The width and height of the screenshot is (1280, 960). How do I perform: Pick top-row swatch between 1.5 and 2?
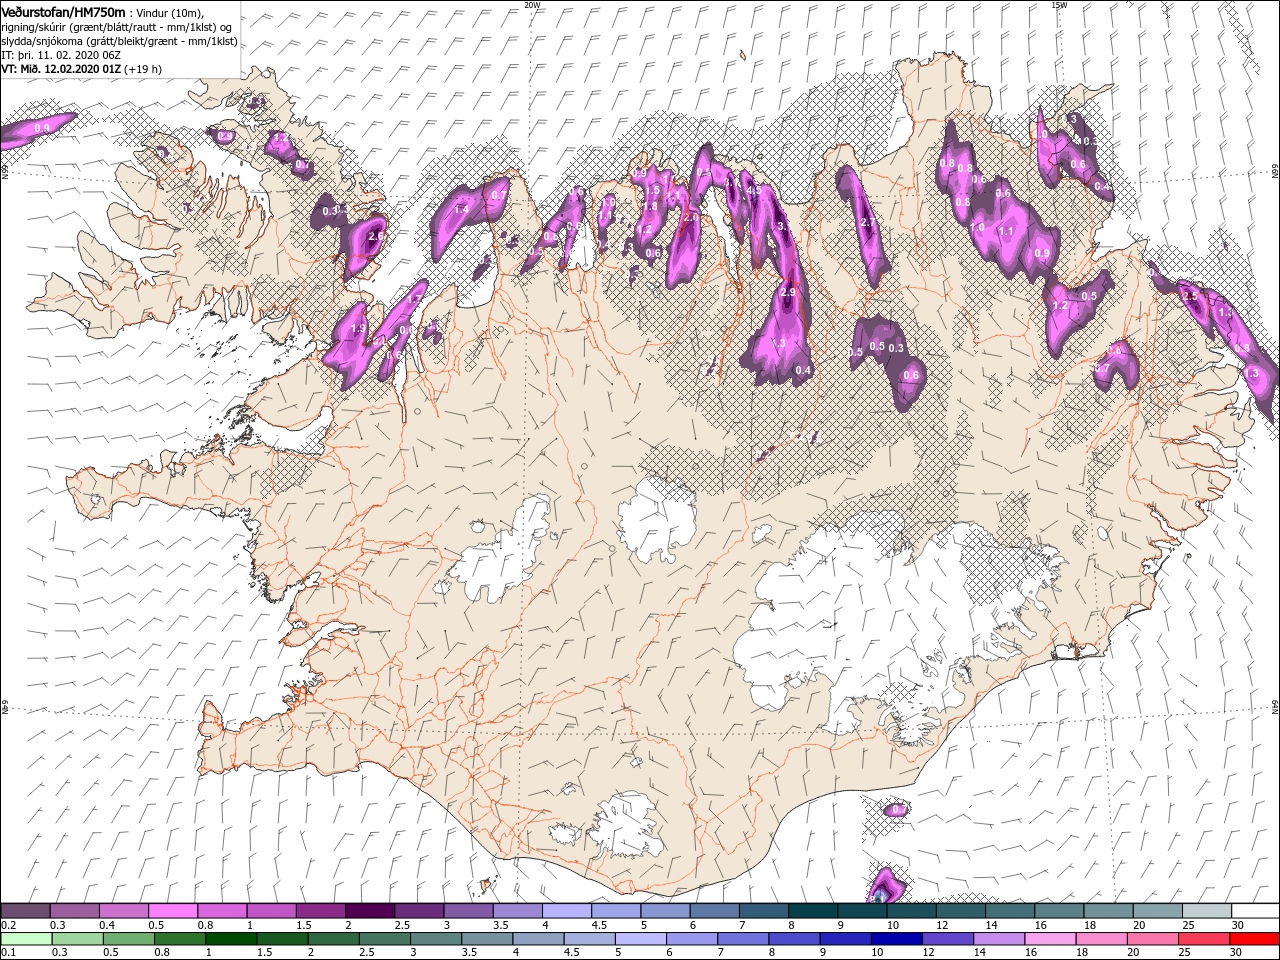pos(320,911)
